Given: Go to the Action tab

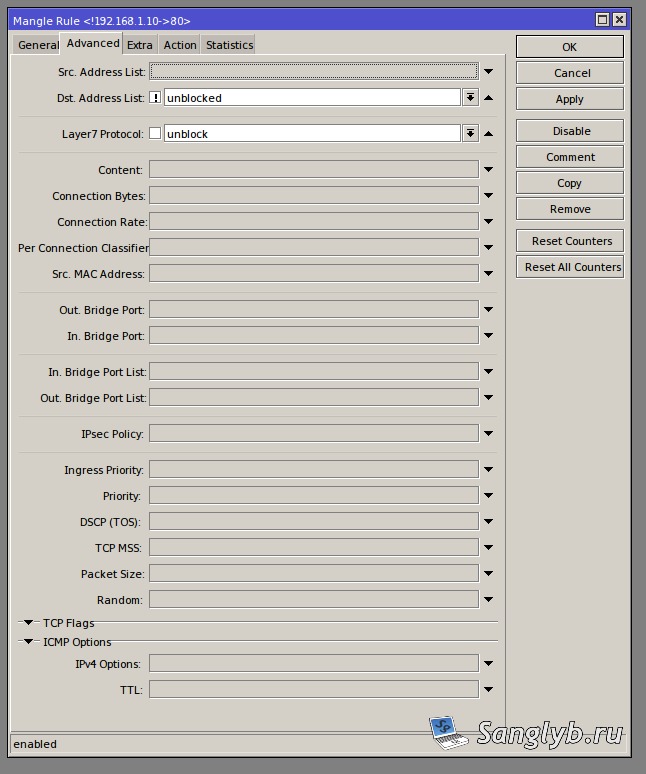Looking at the screenshot, I should (180, 45).
